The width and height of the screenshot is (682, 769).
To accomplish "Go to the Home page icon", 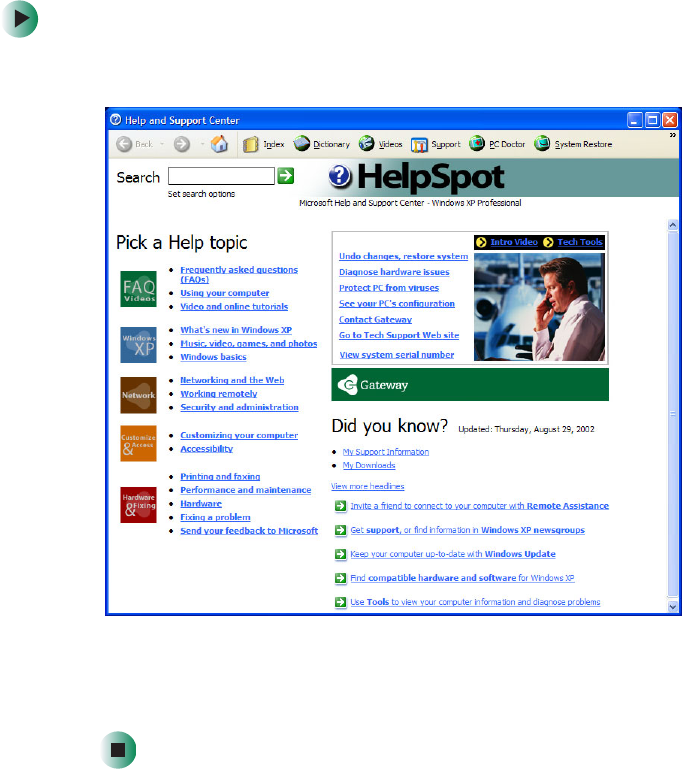I will coord(219,144).
